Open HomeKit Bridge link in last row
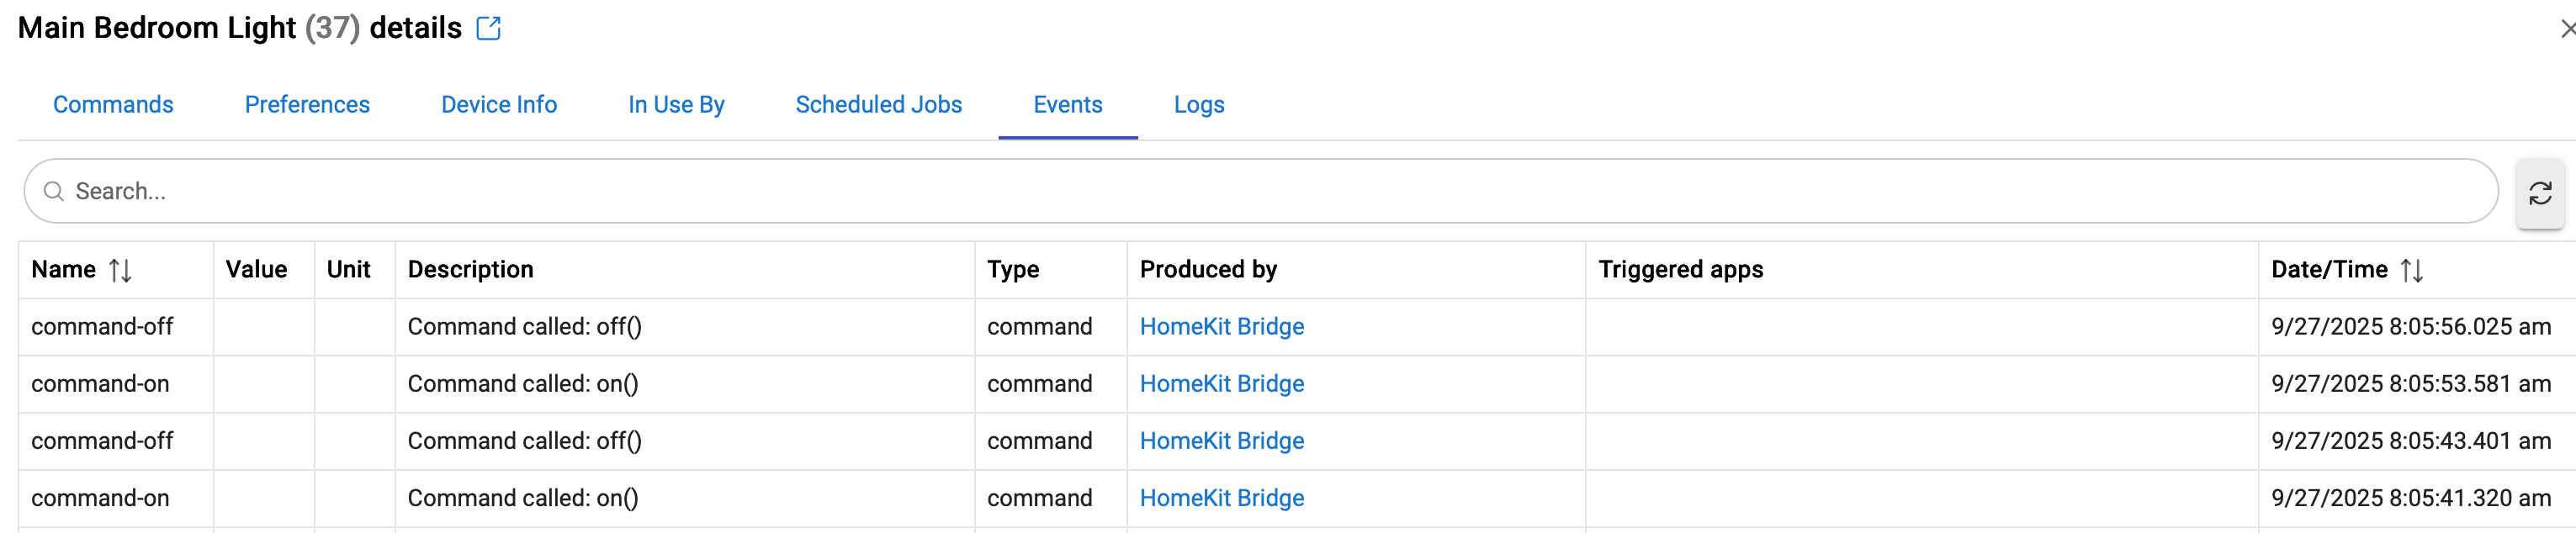The height and width of the screenshot is (533, 2576). pos(1221,498)
